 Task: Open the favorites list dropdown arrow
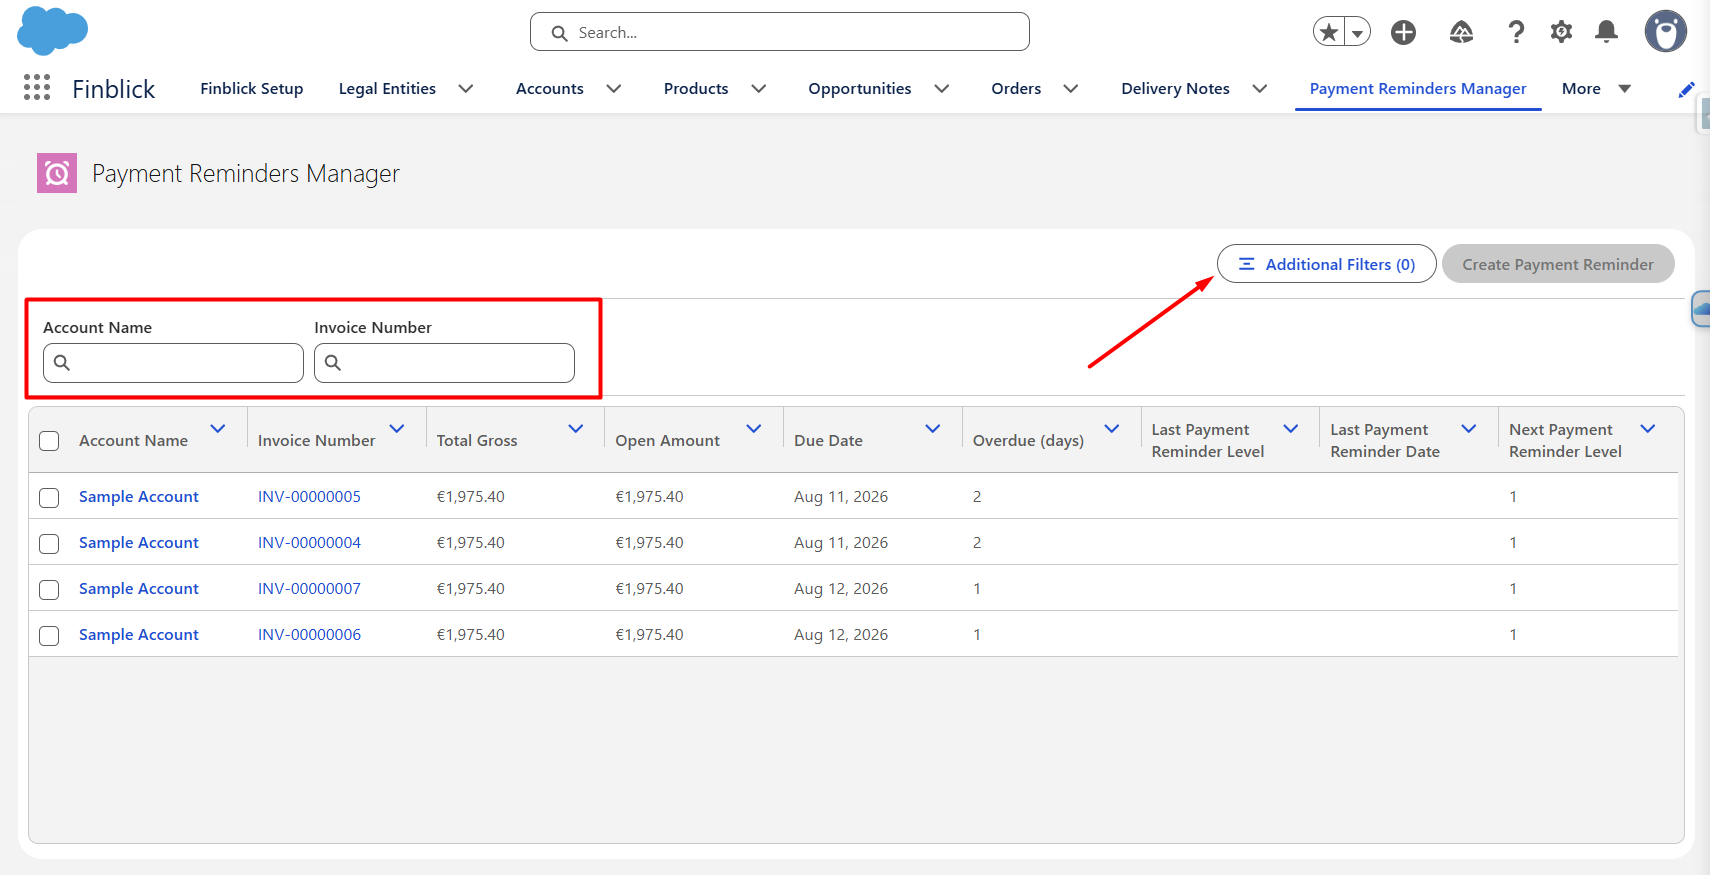click(x=1357, y=32)
